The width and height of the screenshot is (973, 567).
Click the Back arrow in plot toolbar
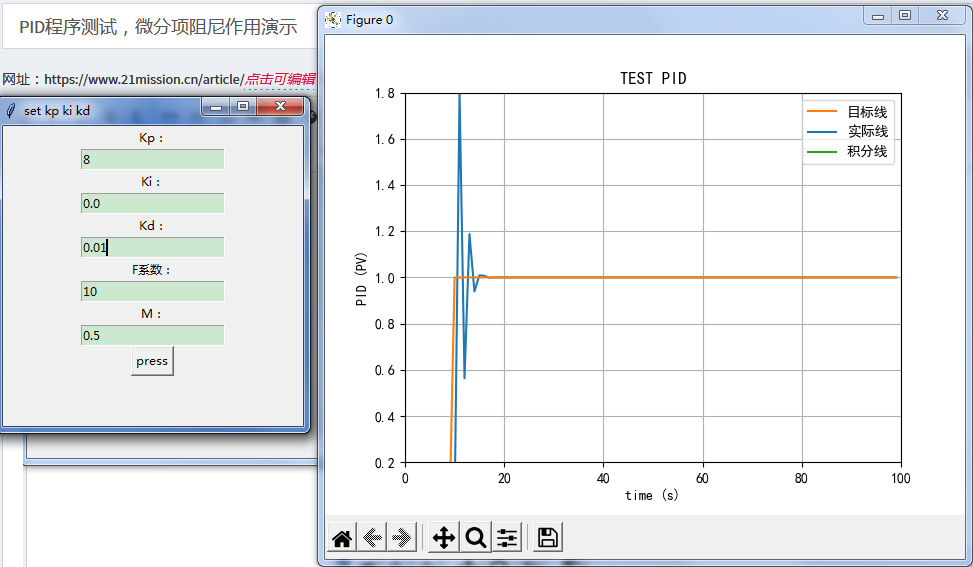[372, 538]
